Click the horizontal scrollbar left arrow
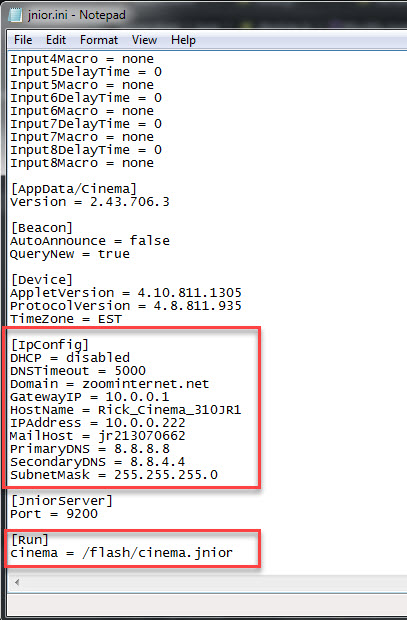The image size is (407, 620). pyautogui.click(x=17, y=582)
